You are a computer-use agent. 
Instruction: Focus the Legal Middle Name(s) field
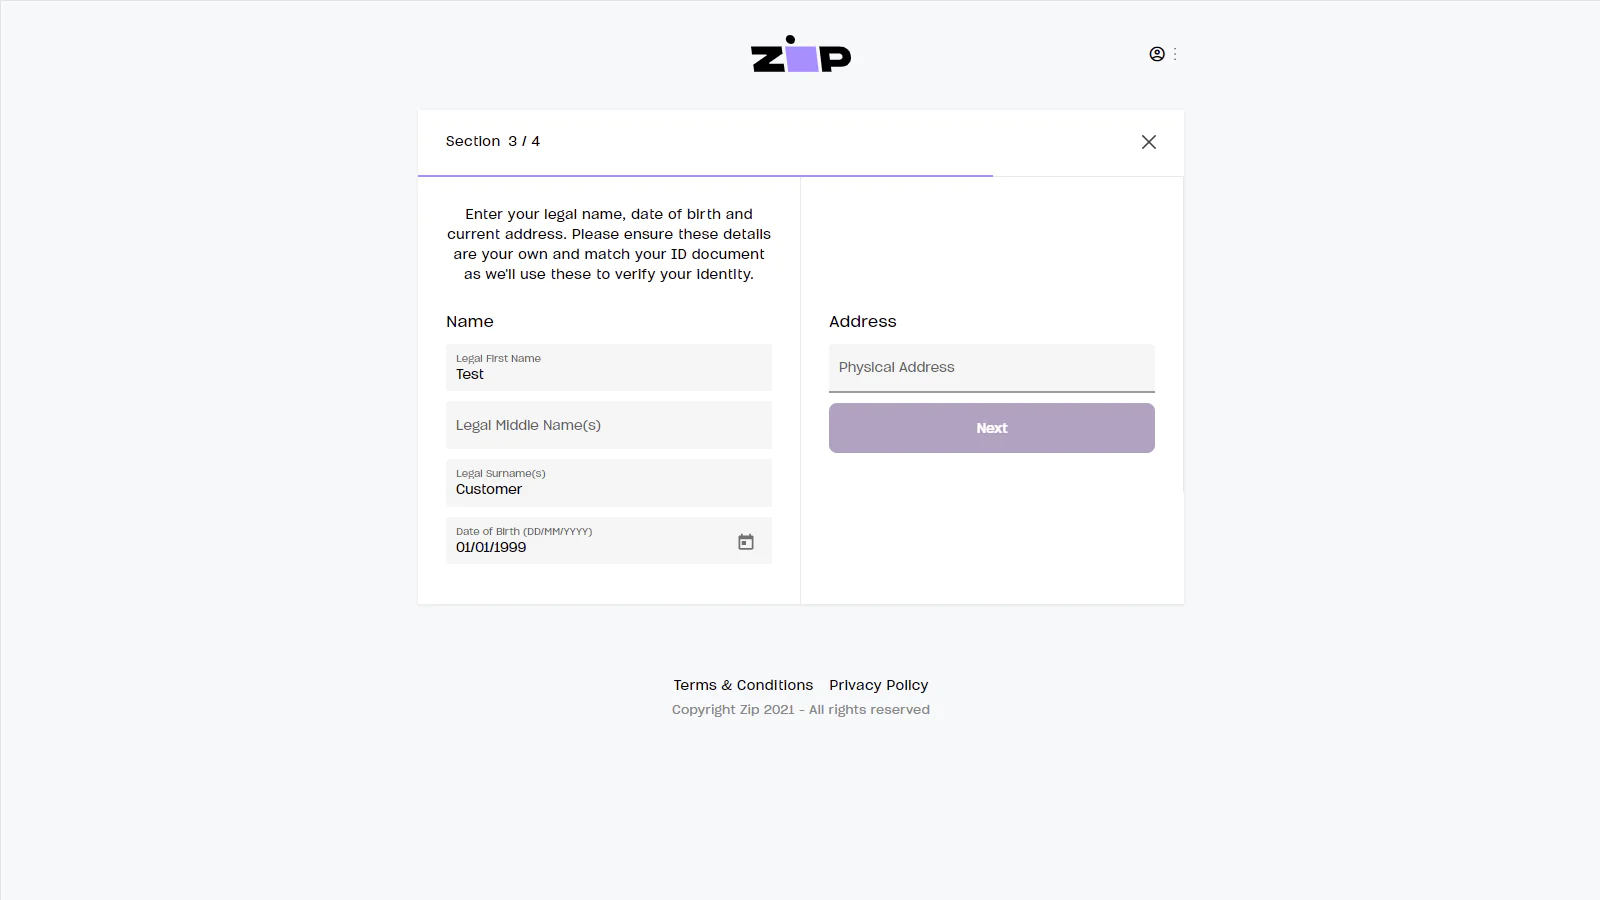point(608,425)
